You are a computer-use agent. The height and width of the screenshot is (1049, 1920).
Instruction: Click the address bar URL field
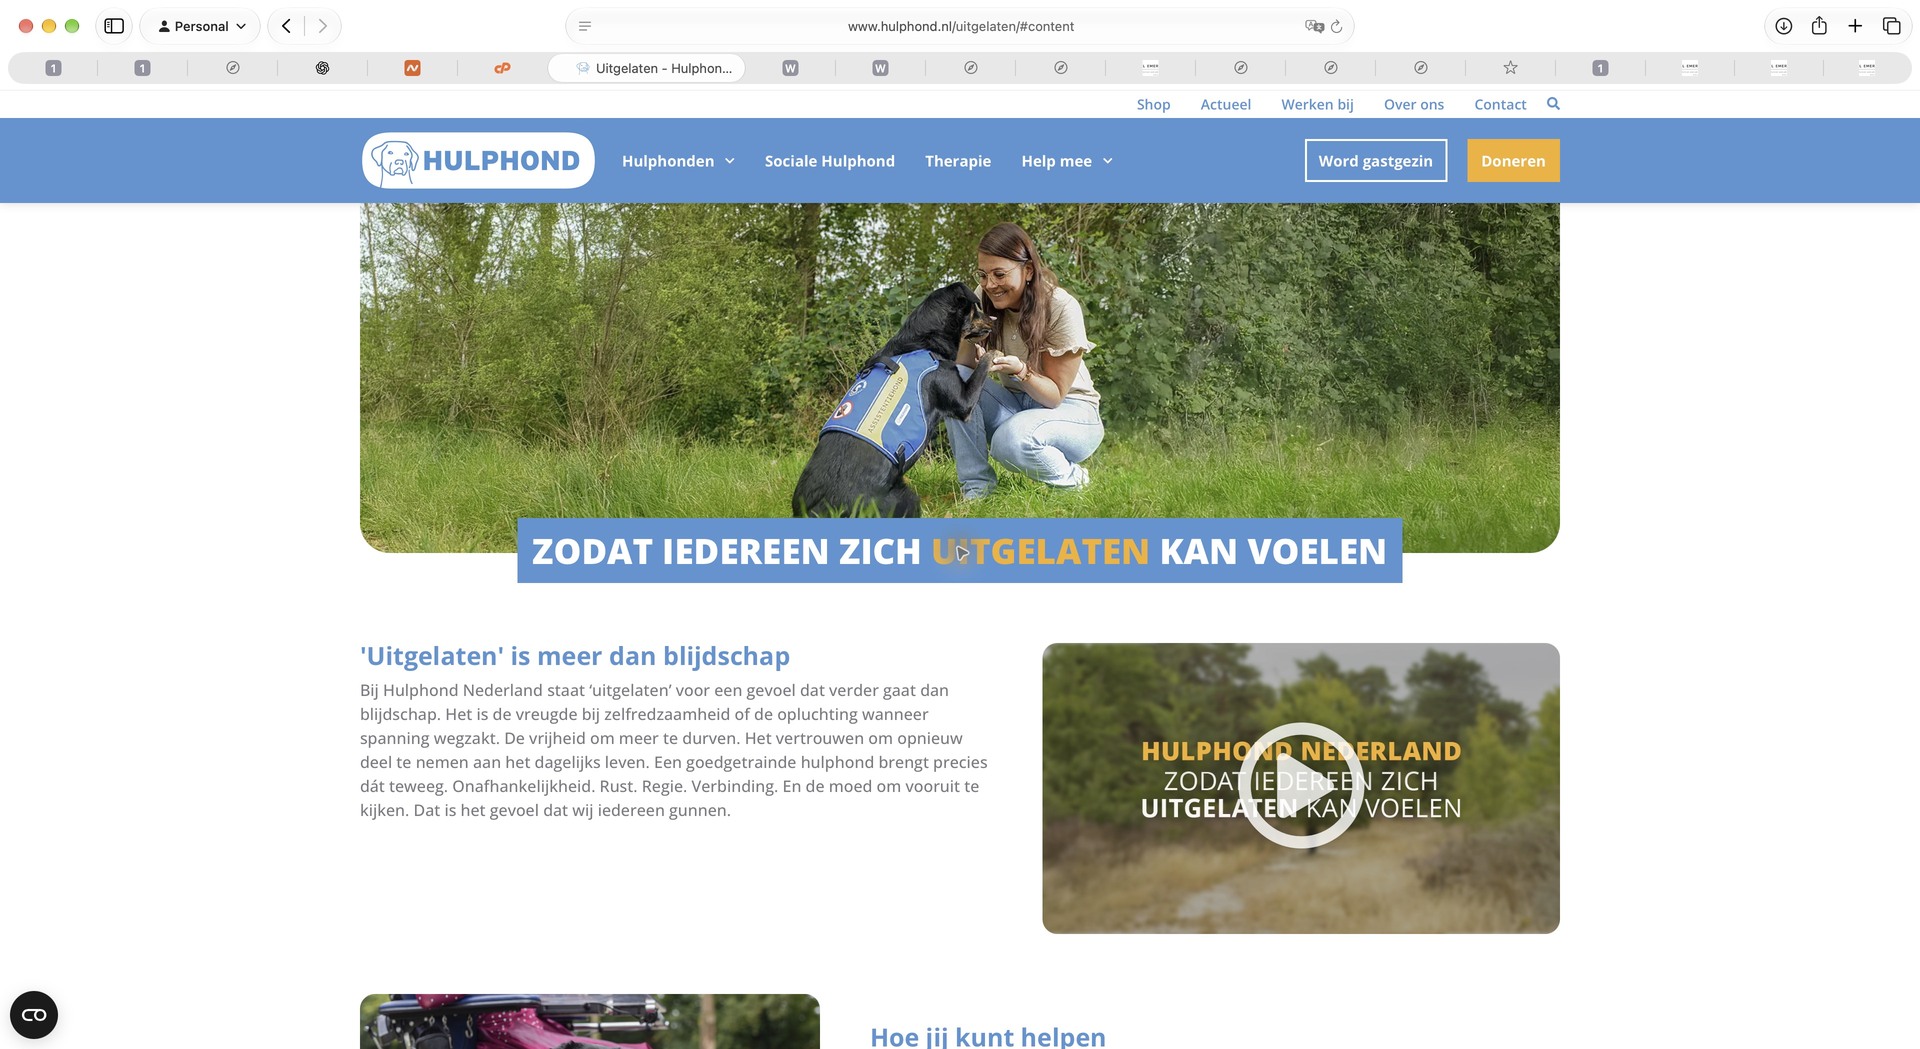pyautogui.click(x=960, y=26)
